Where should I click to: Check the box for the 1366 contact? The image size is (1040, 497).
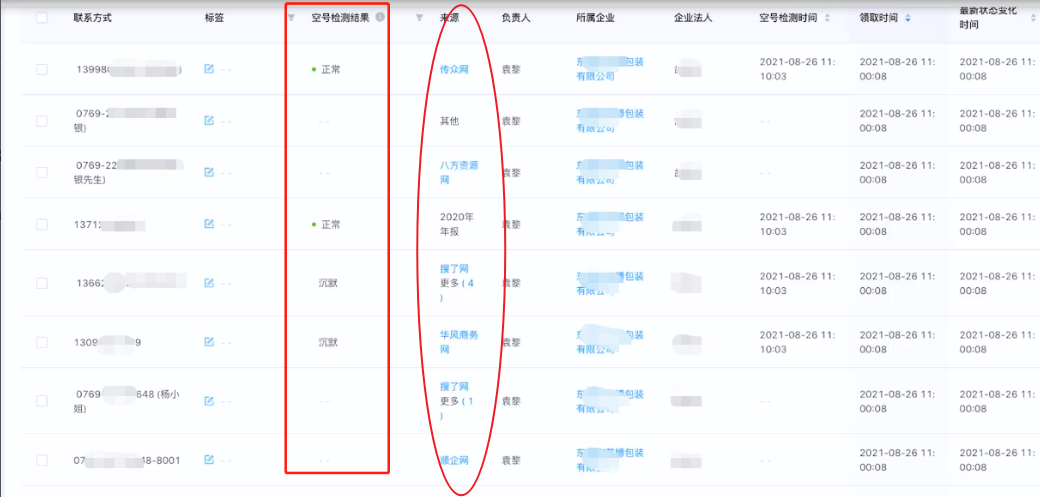[42, 283]
